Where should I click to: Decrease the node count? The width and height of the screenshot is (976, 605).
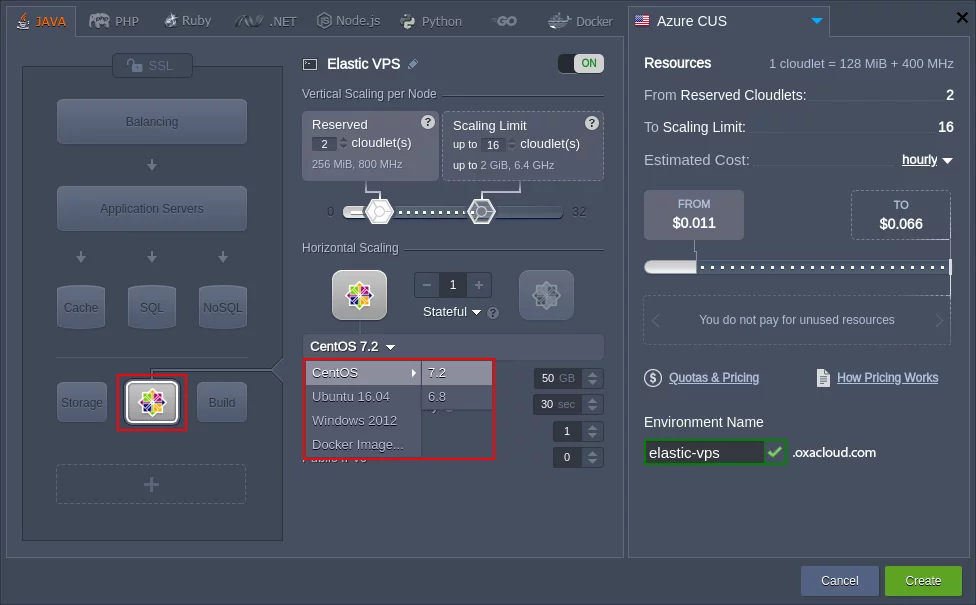[427, 285]
